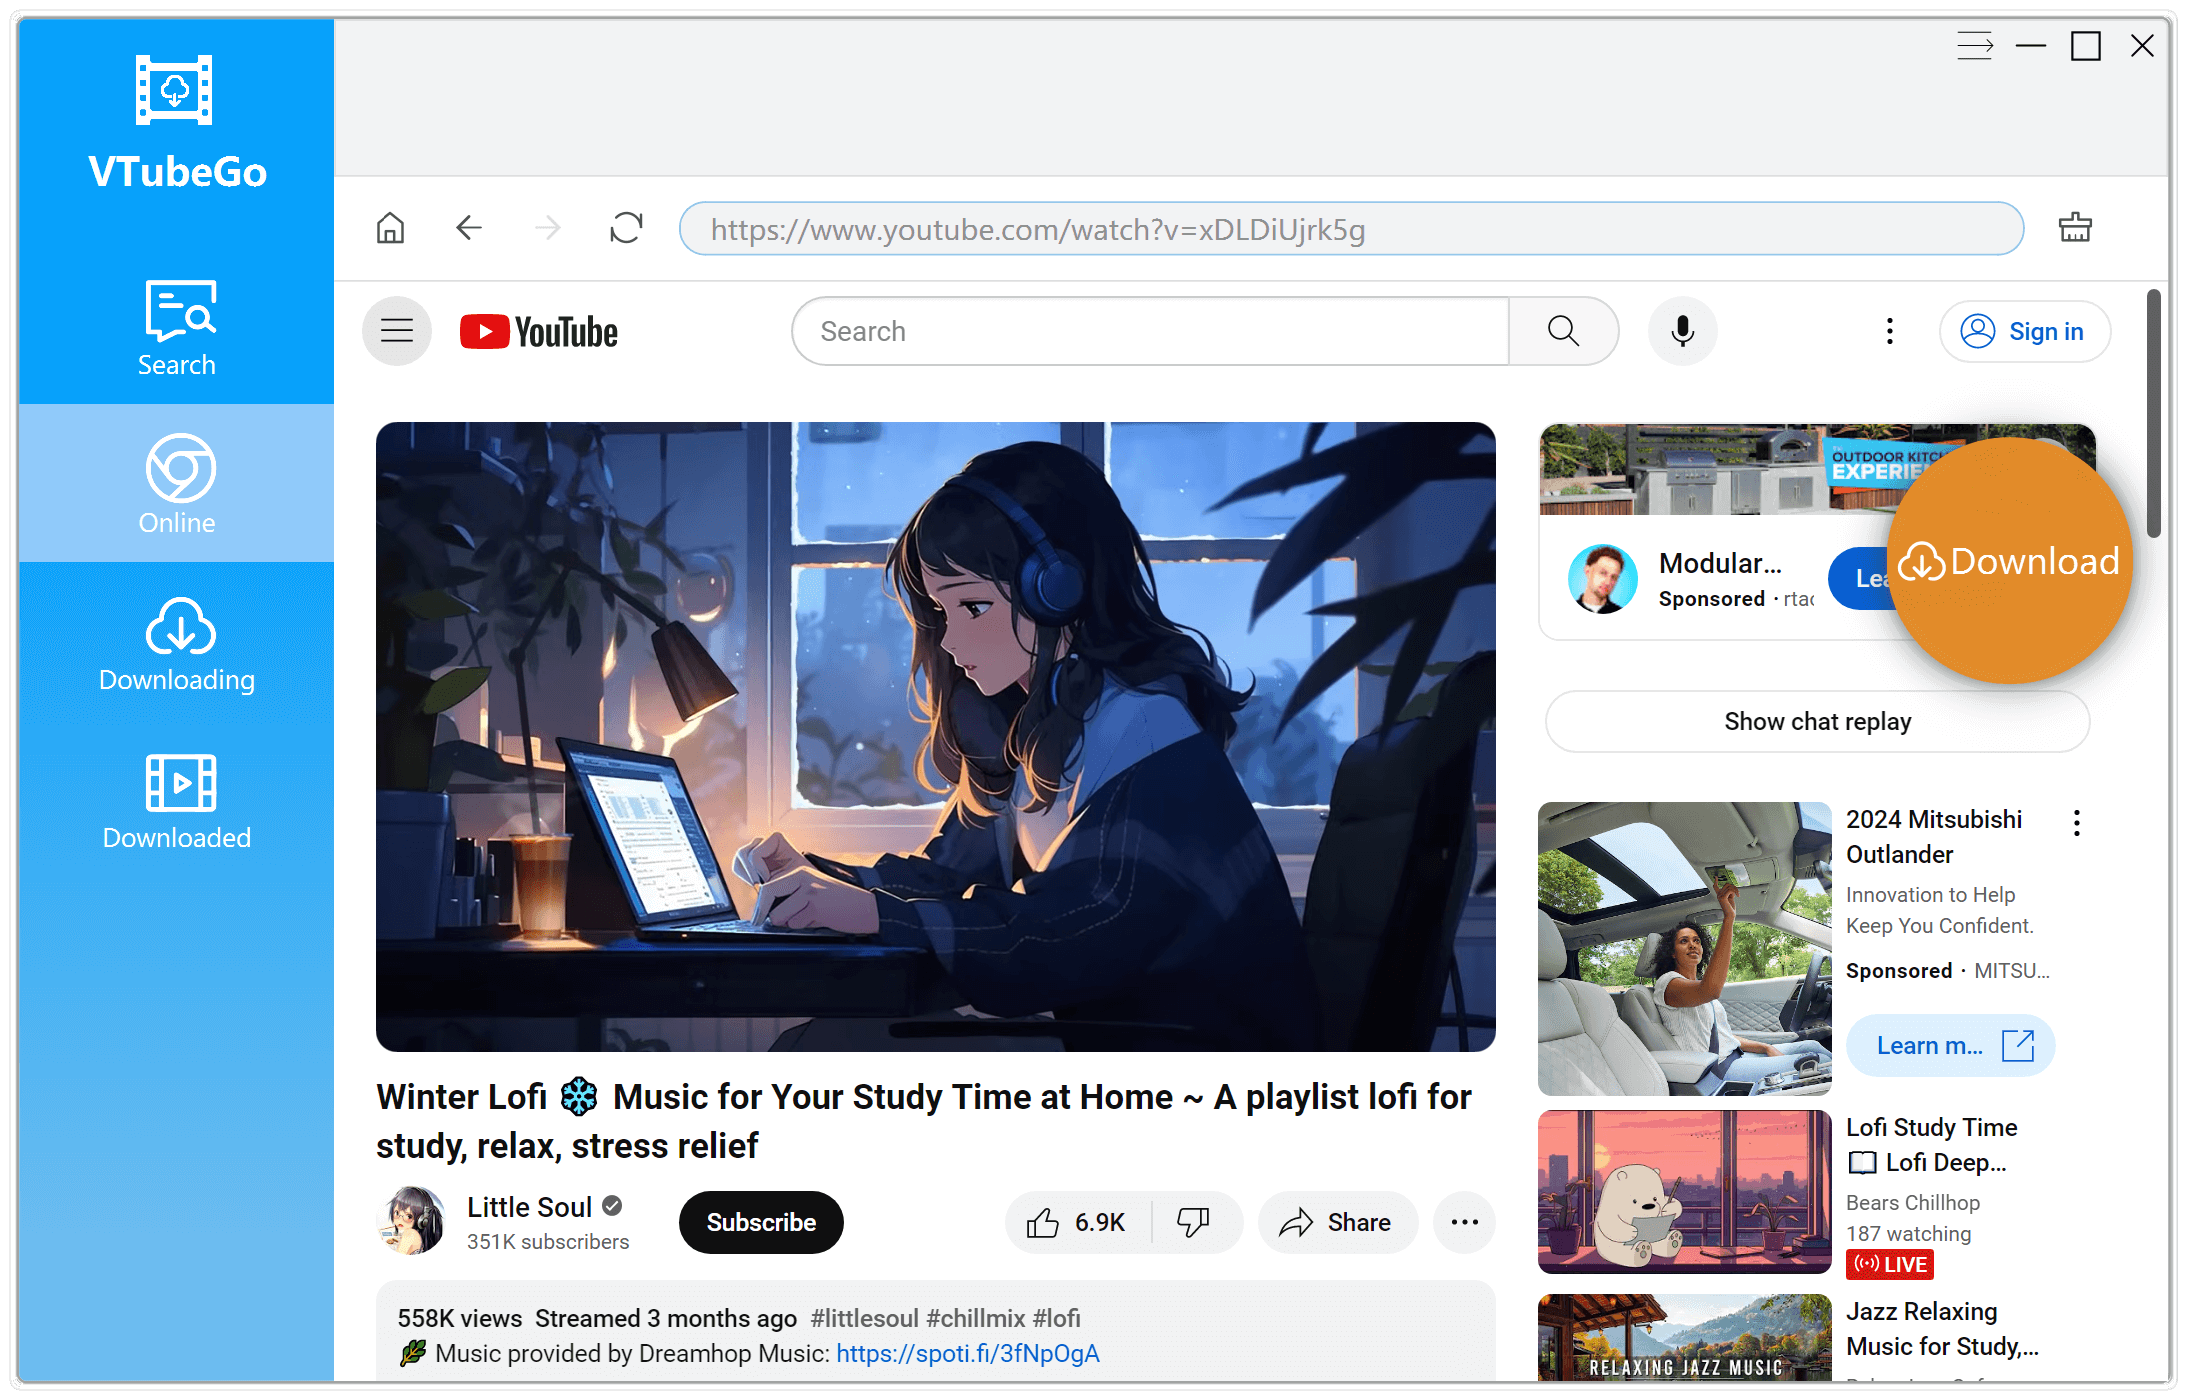
Task: Show chat replay for the stream
Action: 1816,721
